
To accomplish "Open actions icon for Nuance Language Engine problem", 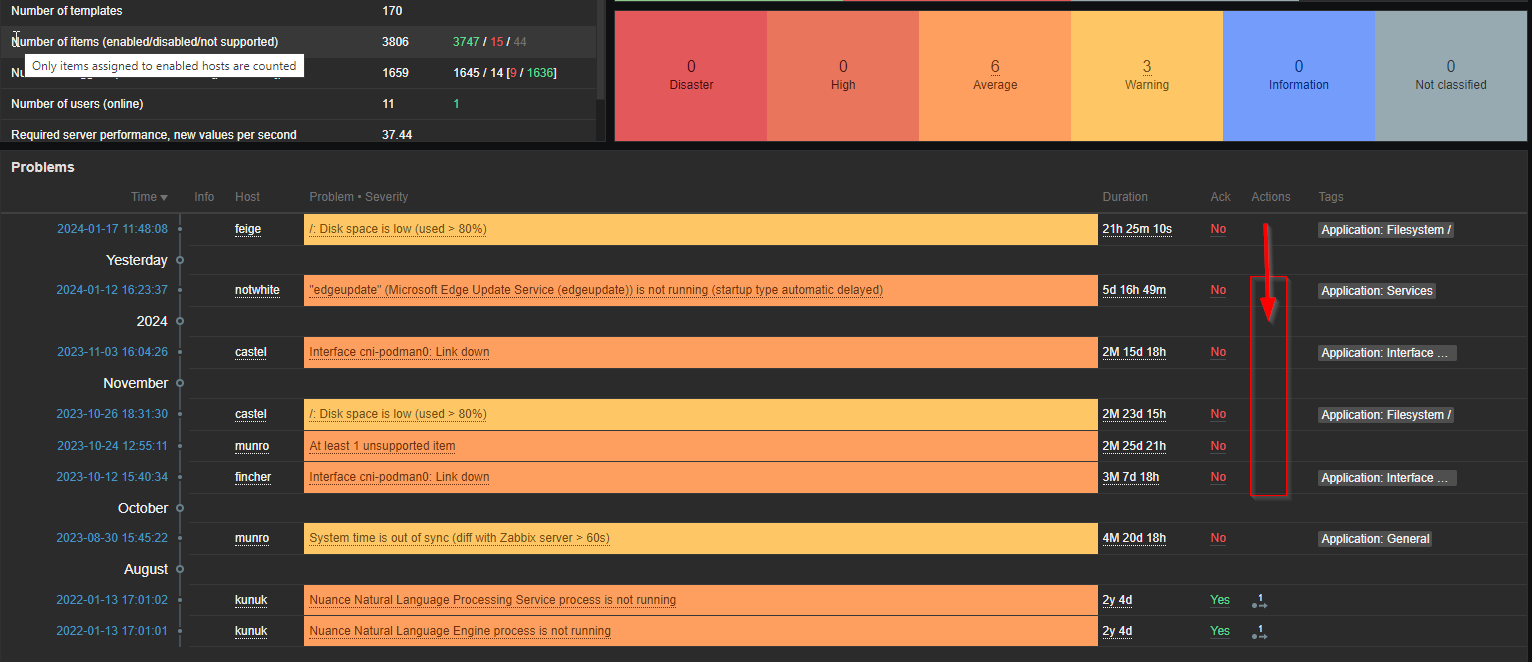I will pyautogui.click(x=1258, y=632).
